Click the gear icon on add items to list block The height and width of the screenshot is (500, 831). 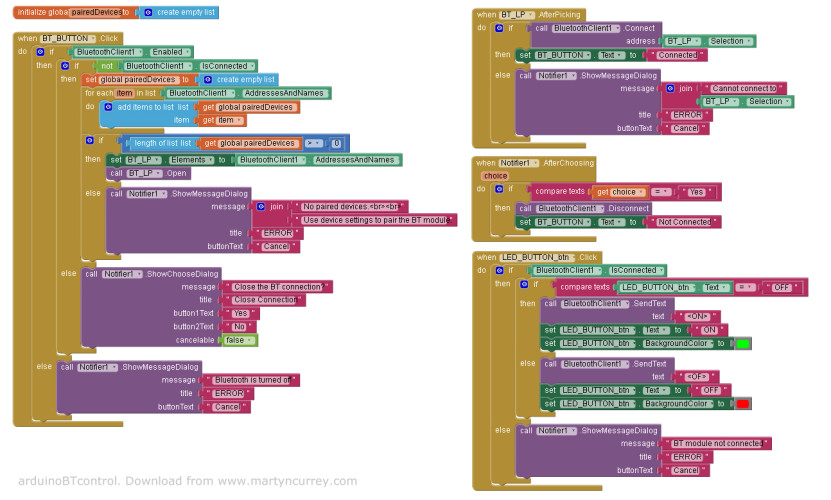108,107
